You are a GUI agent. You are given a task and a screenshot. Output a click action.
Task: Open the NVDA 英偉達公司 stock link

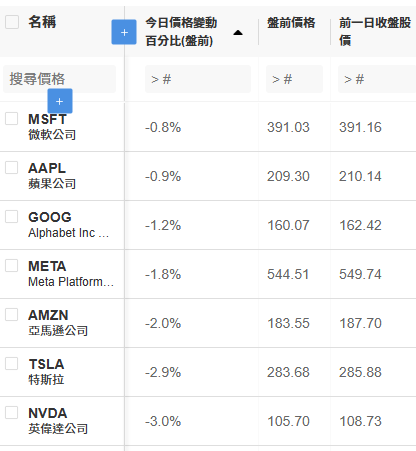tap(58, 421)
